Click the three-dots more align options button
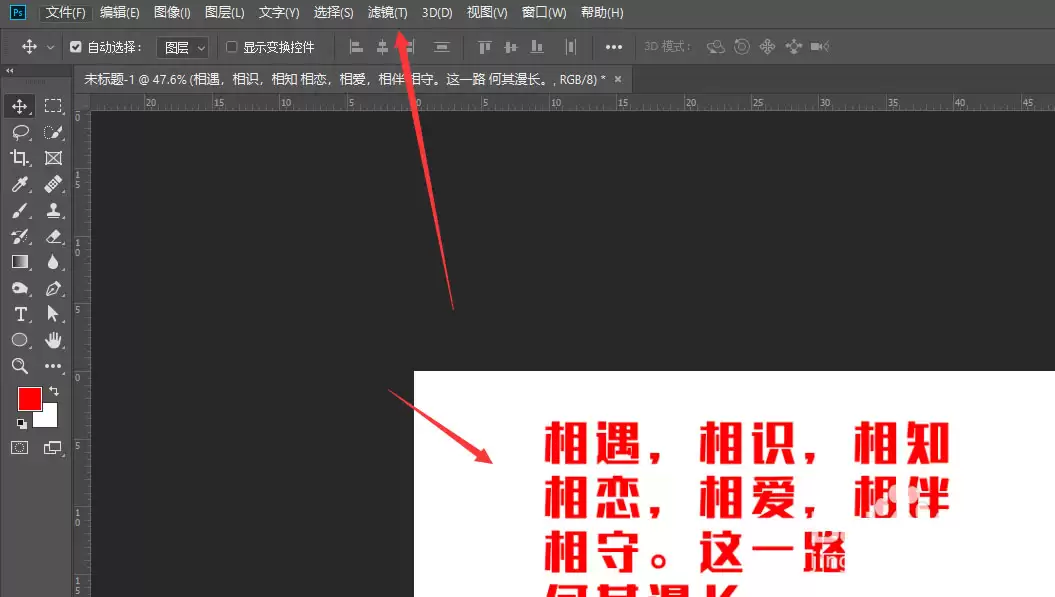Image resolution: width=1055 pixels, height=597 pixels. click(614, 47)
